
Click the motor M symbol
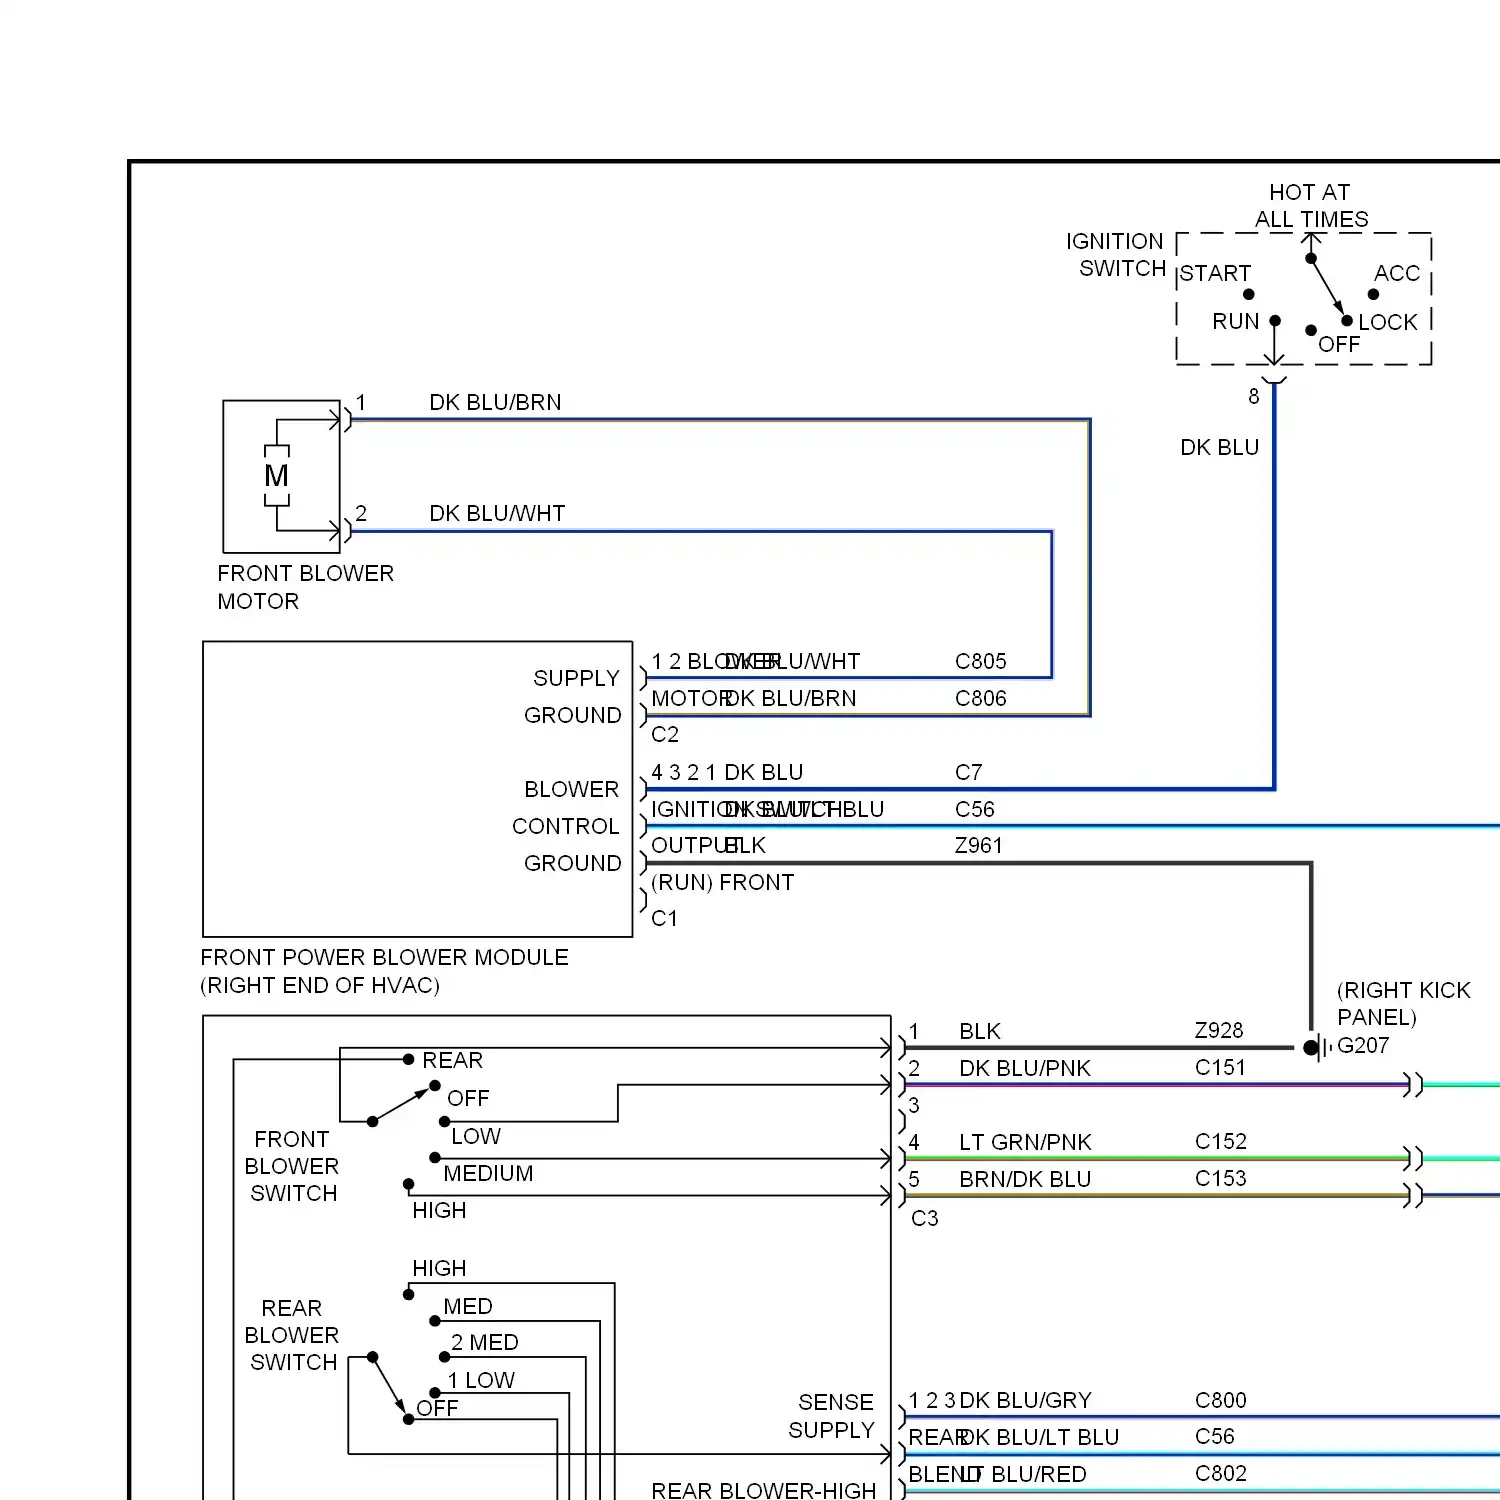pyautogui.click(x=277, y=476)
